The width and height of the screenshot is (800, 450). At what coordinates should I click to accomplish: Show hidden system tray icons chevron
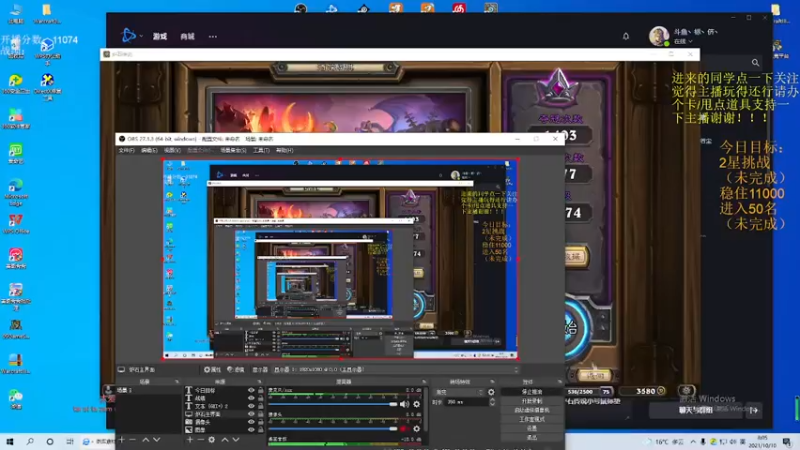[693, 441]
